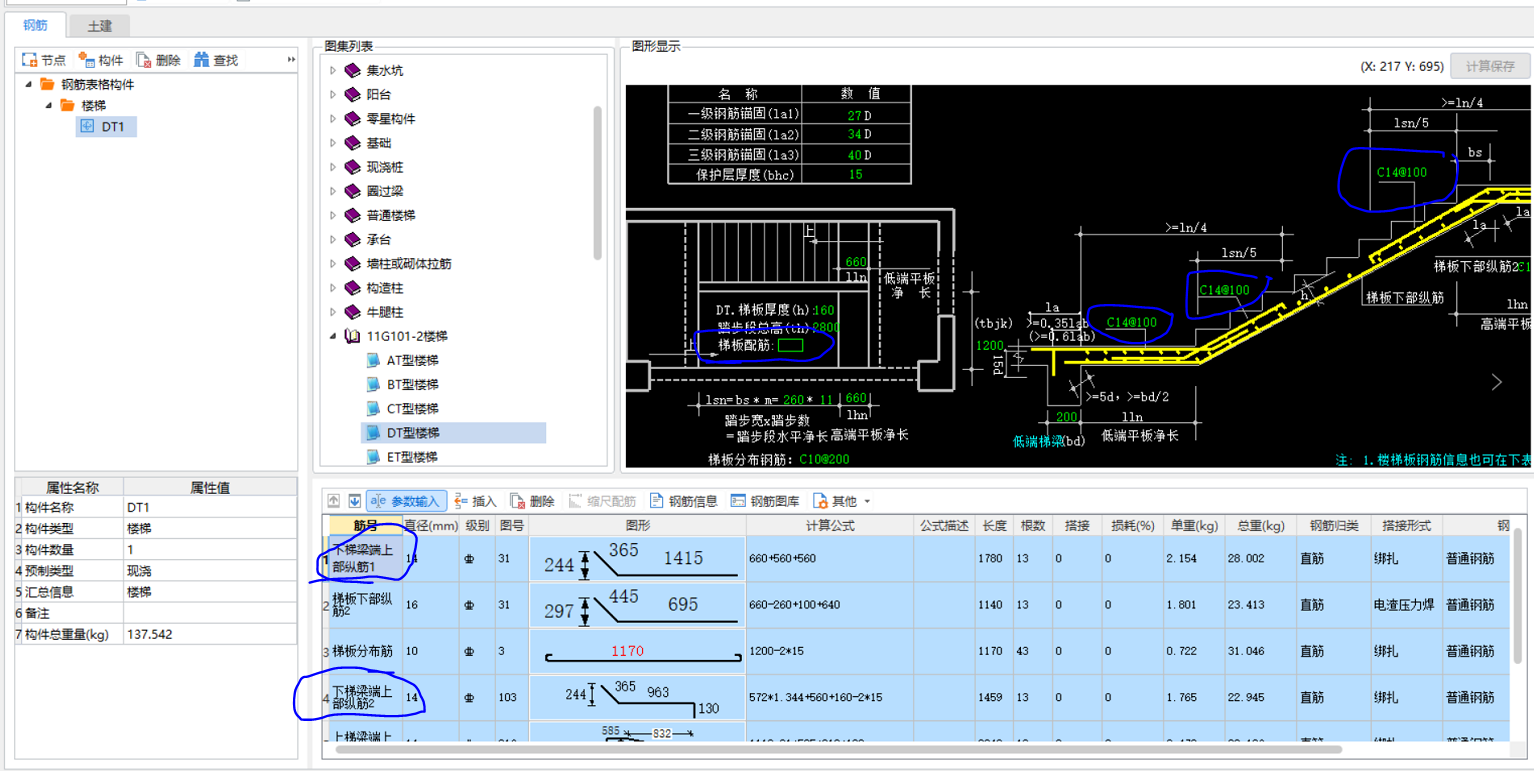Select the ET型楼梯 item
The width and height of the screenshot is (1534, 771).
pos(412,457)
